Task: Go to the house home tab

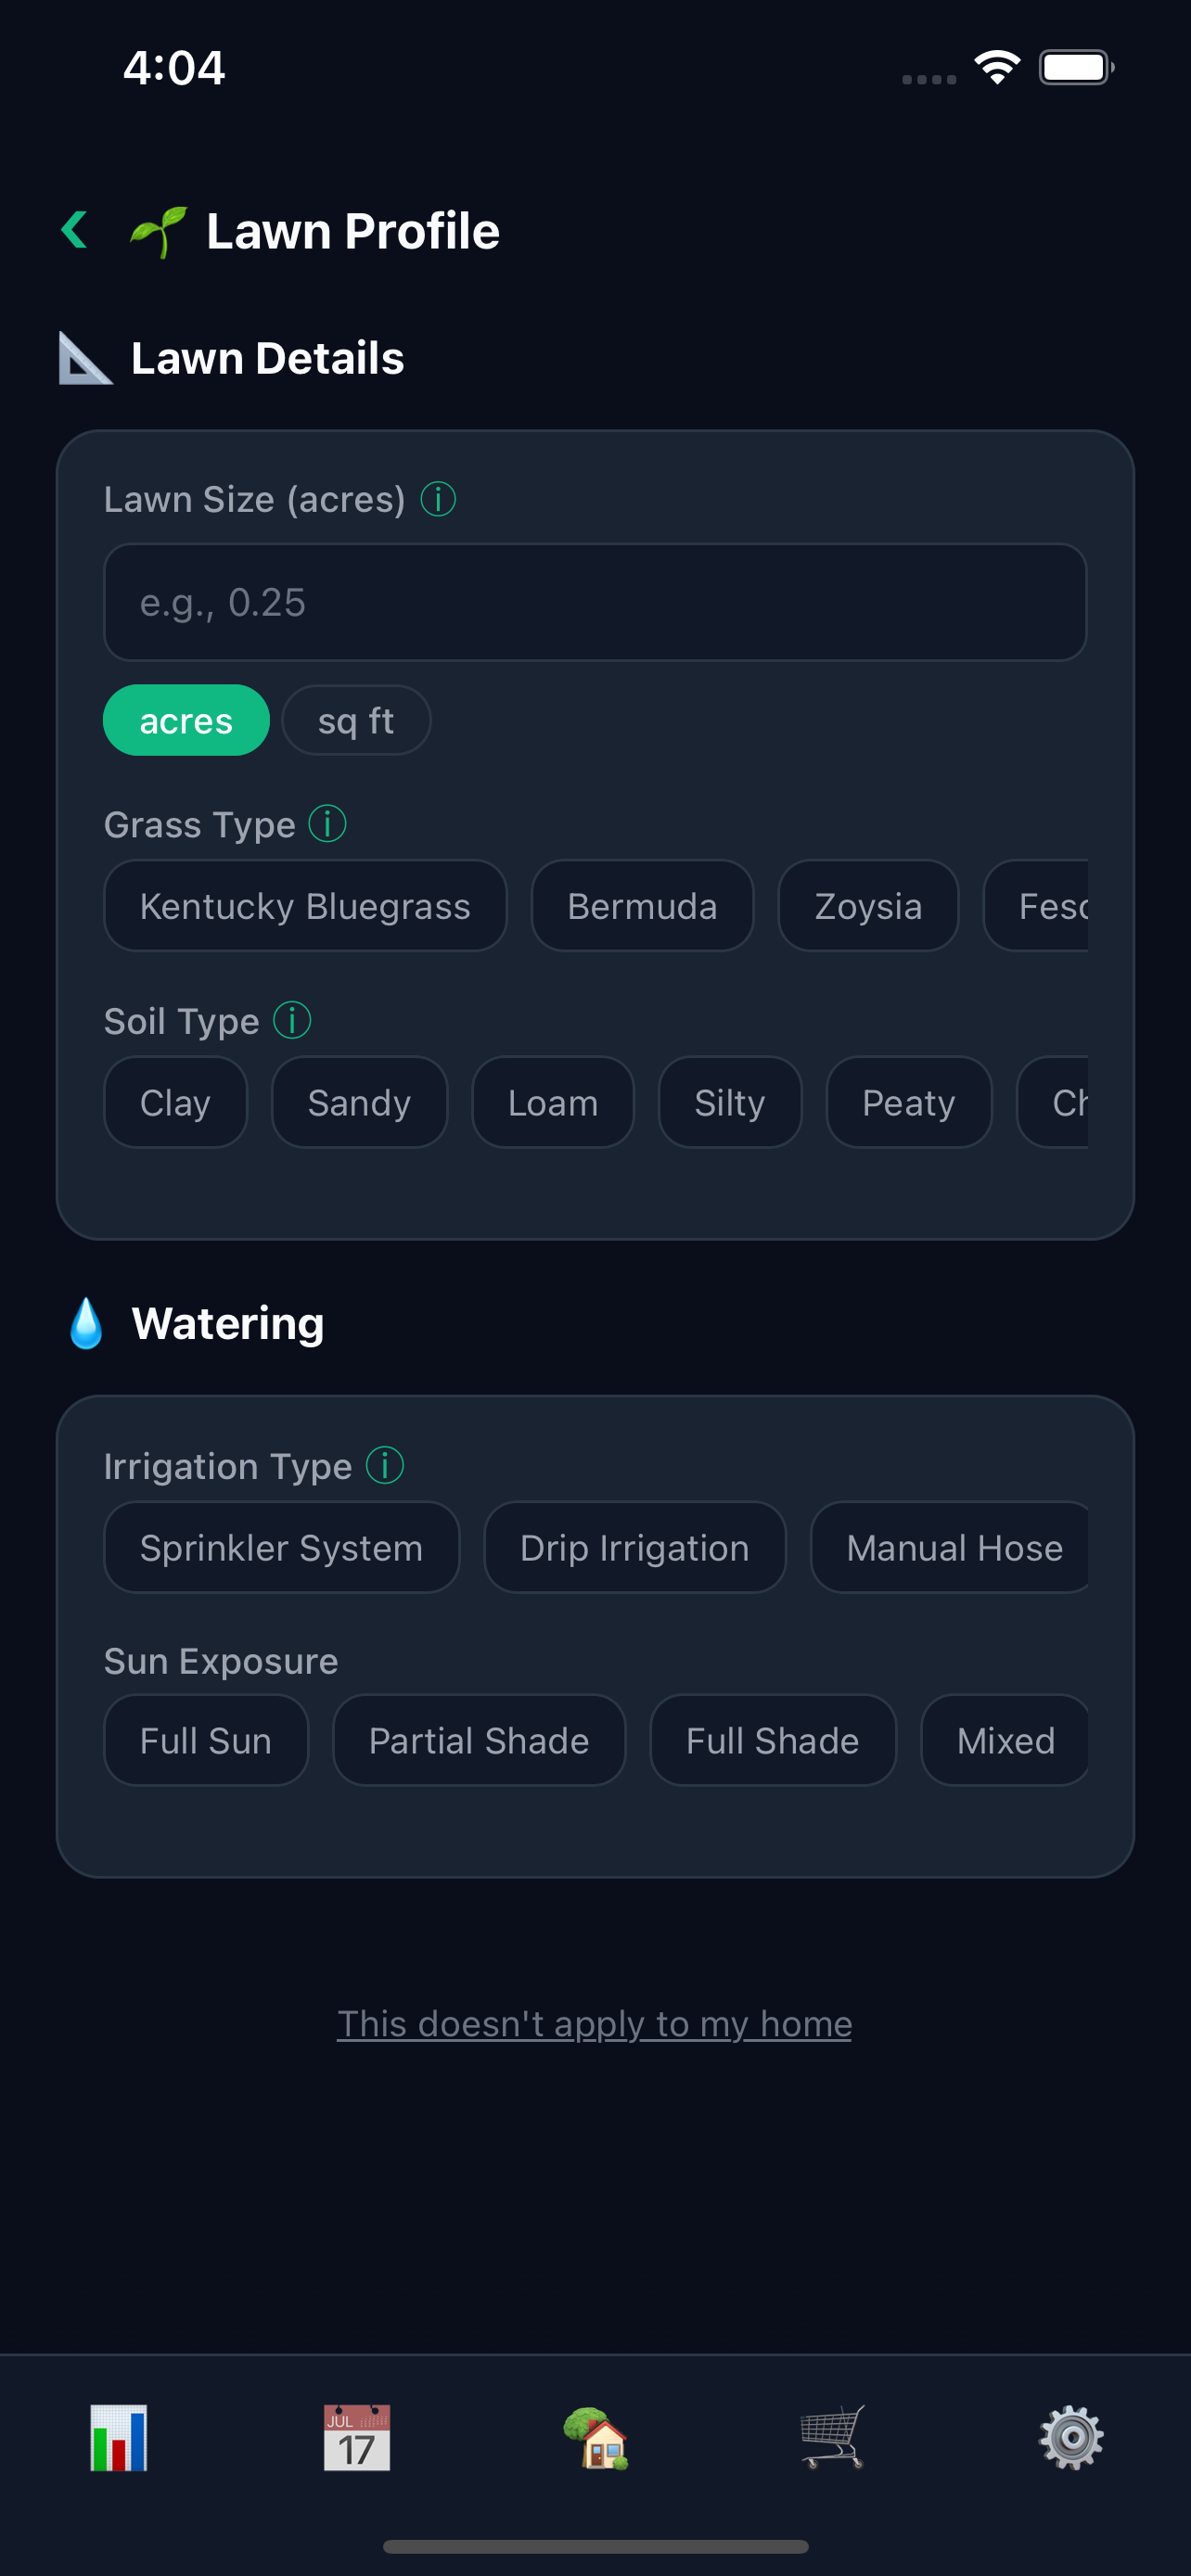Action: coord(596,2437)
